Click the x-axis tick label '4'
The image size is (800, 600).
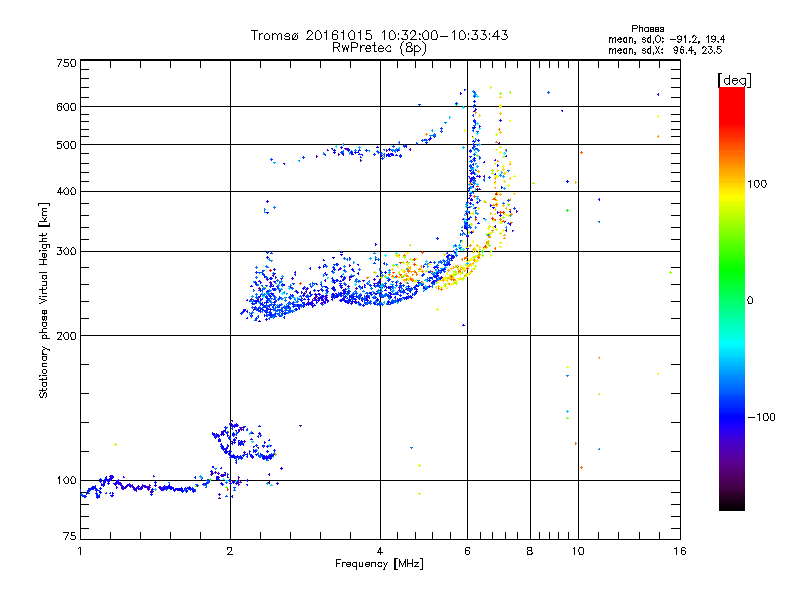(380, 551)
